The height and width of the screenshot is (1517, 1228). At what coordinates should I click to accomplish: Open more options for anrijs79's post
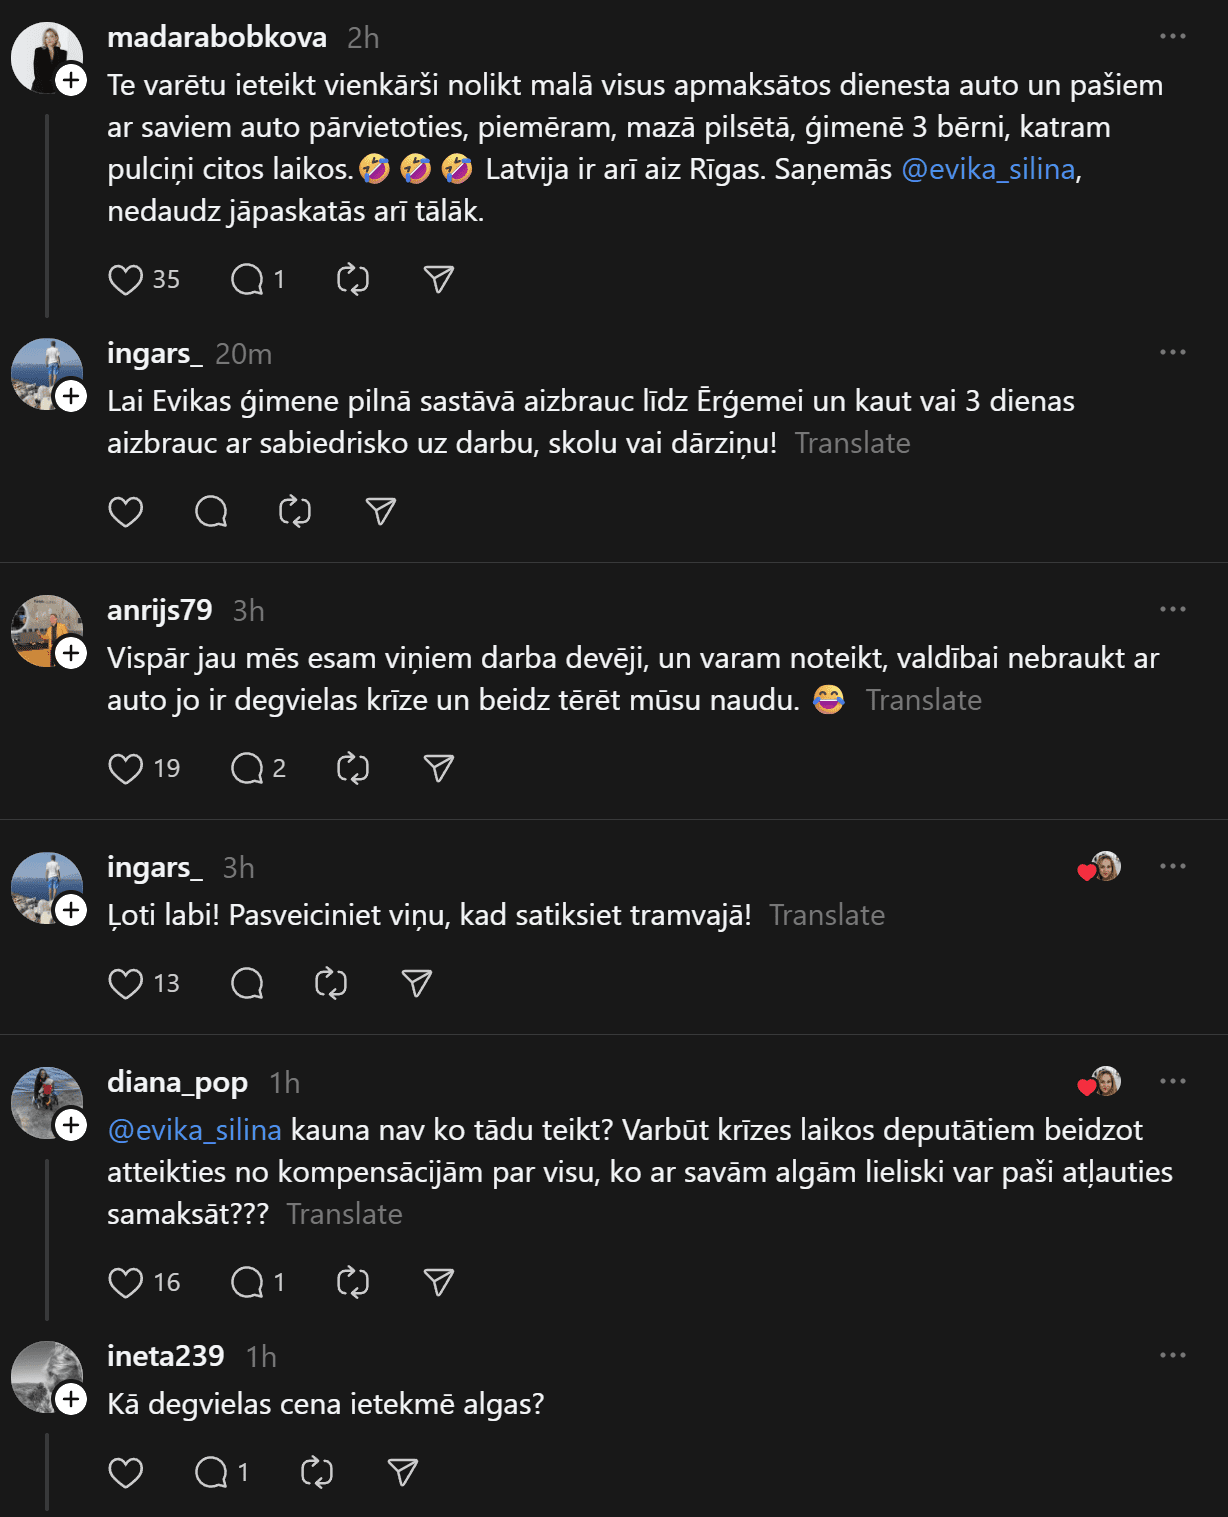click(x=1172, y=610)
